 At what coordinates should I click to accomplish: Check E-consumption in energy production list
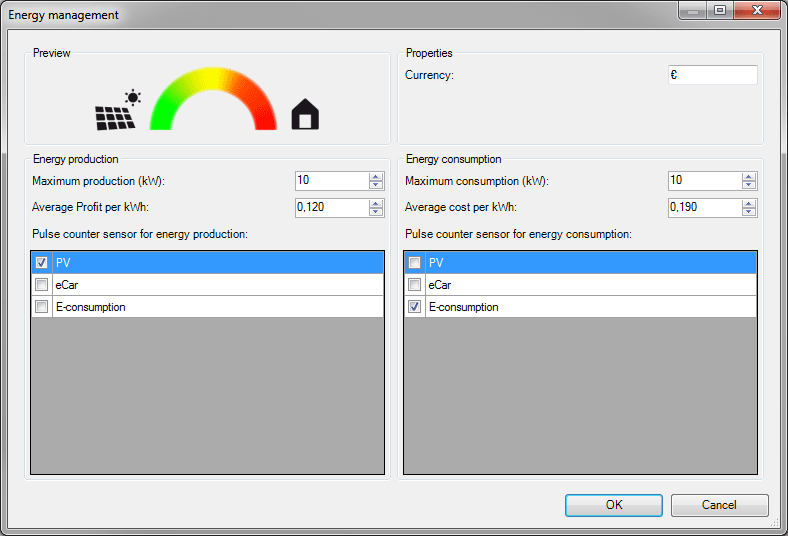point(41,307)
